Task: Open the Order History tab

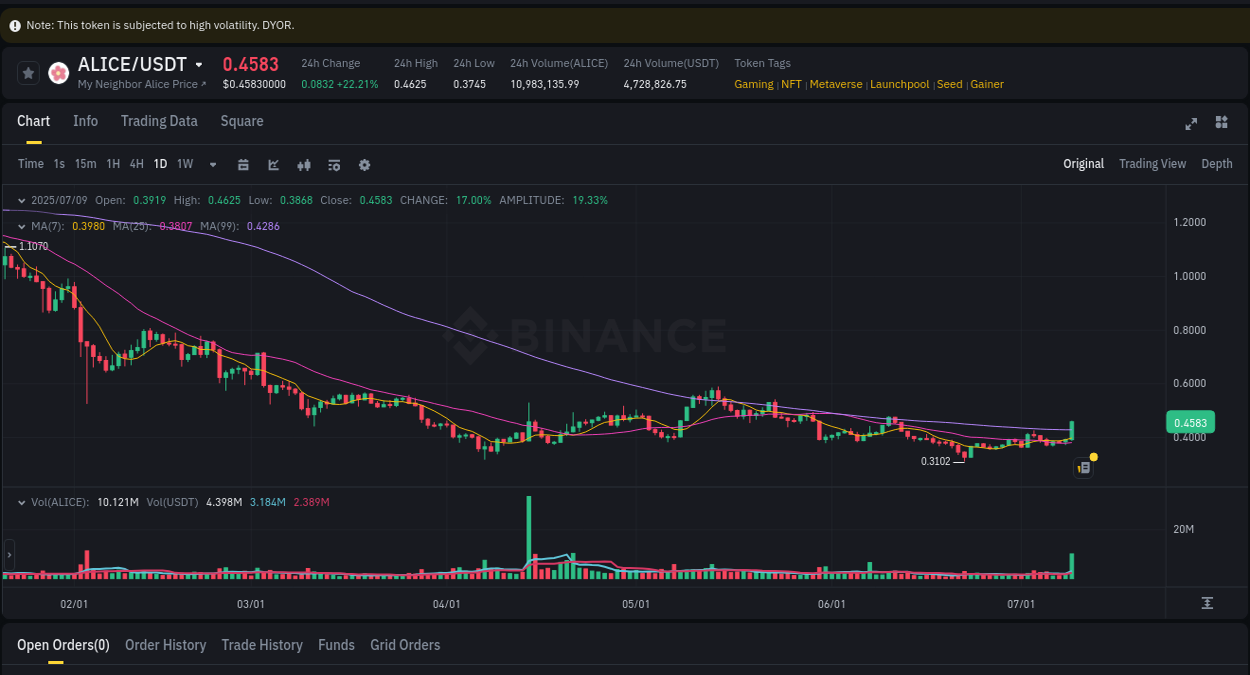Action: coord(165,645)
